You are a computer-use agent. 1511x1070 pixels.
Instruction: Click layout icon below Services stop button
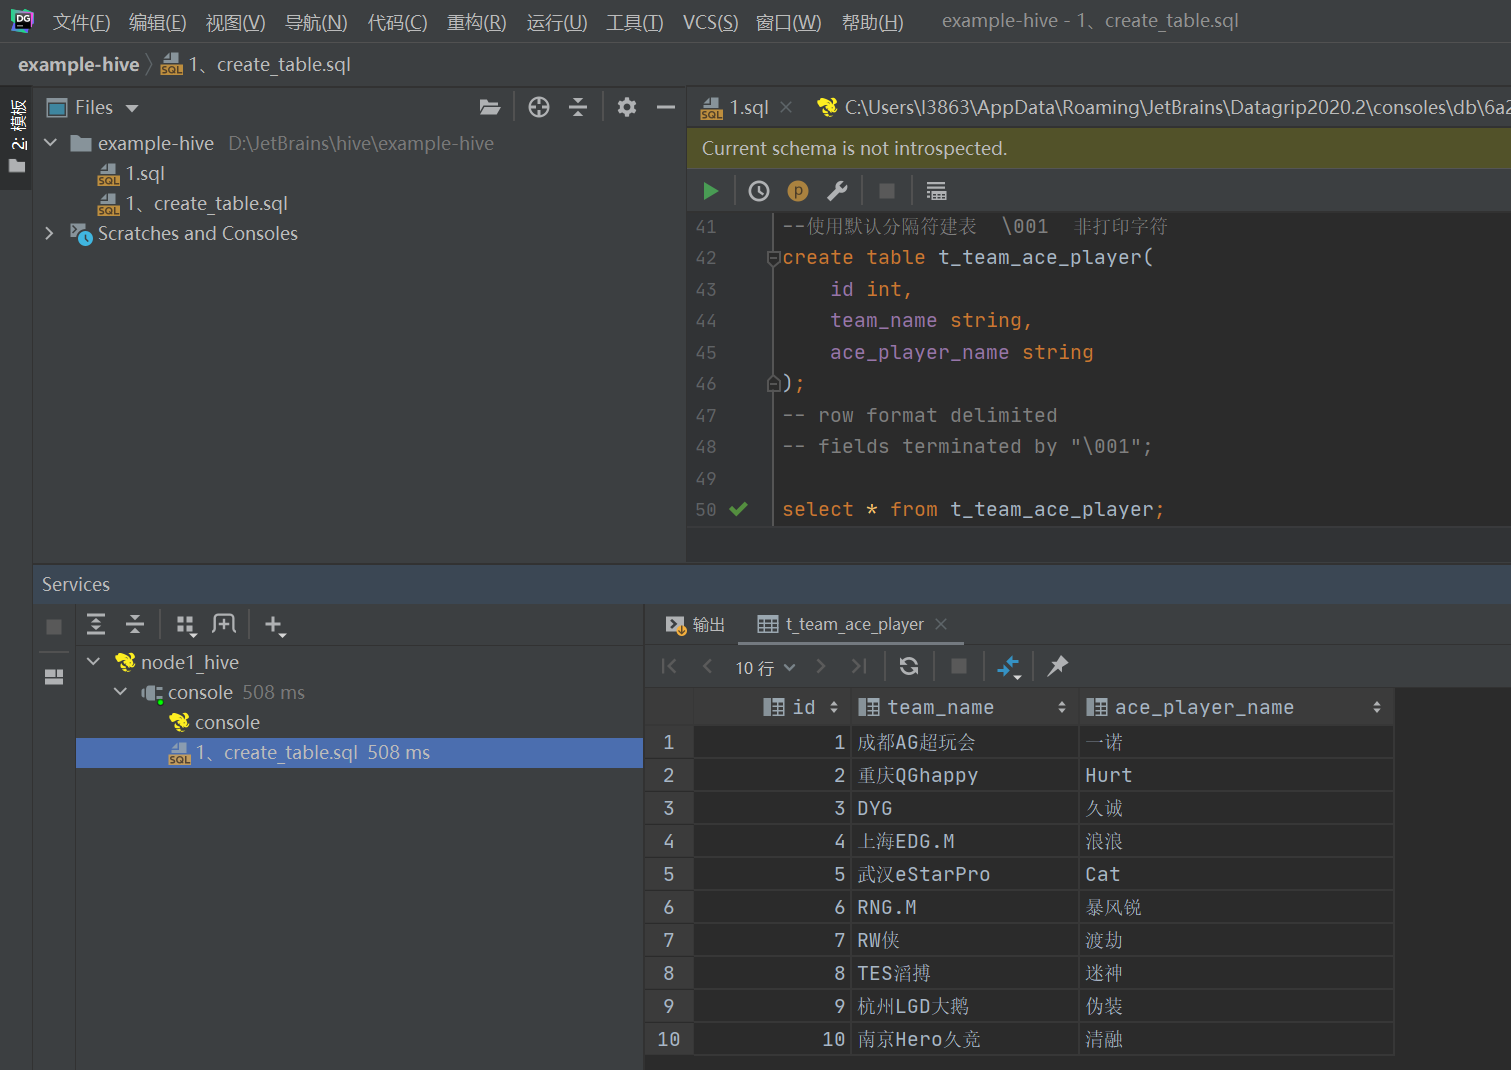(x=54, y=677)
